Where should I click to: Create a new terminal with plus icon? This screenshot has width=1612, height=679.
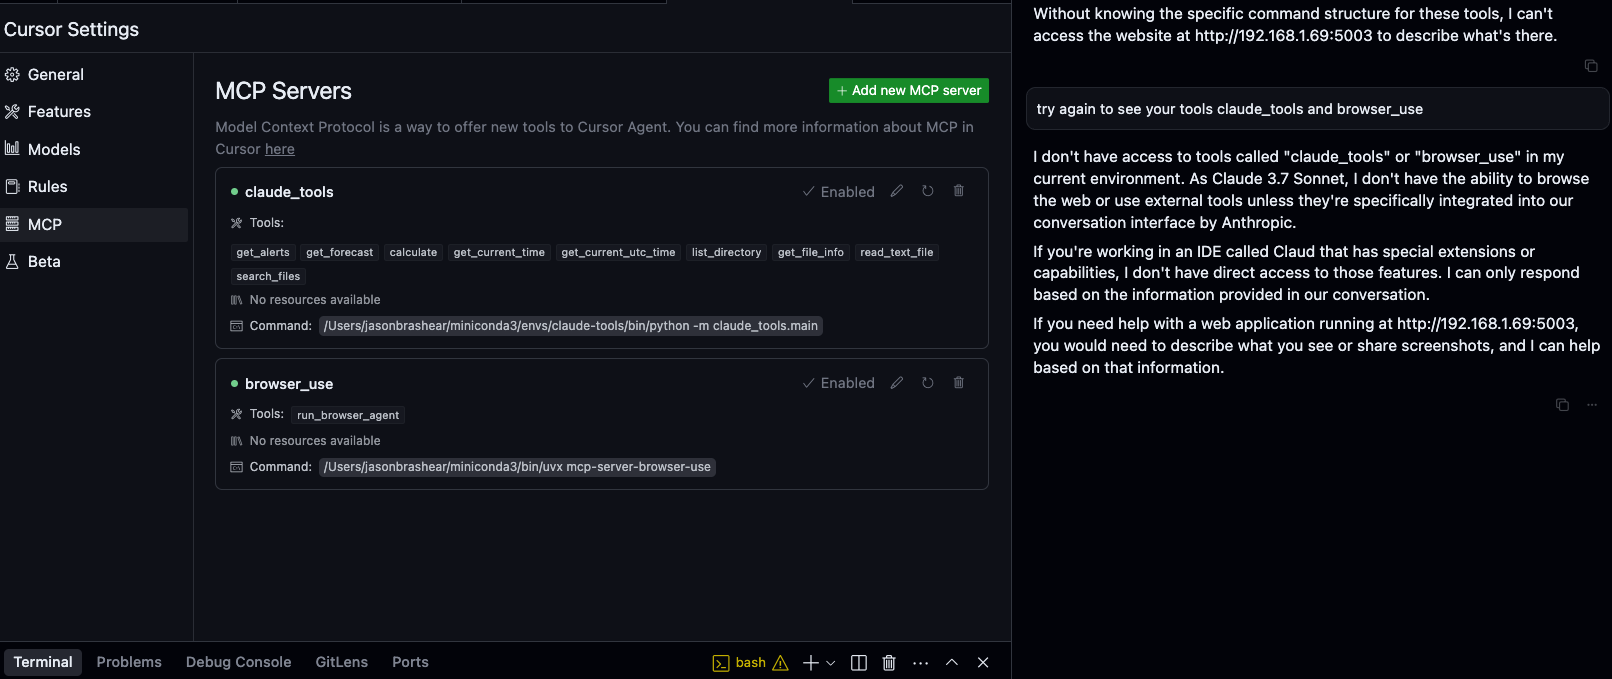click(811, 663)
